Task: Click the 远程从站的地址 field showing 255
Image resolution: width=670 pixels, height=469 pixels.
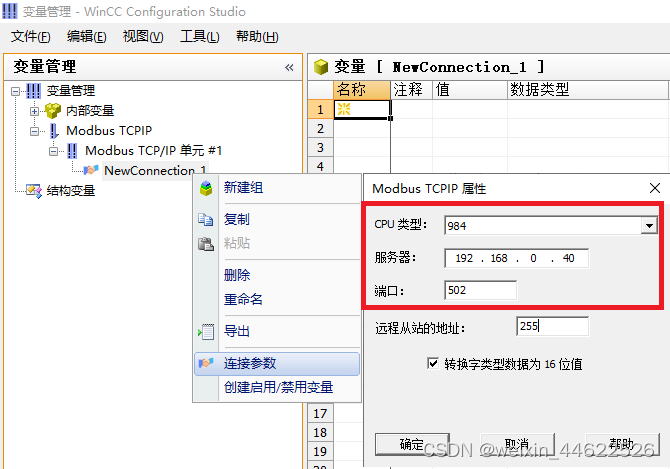Action: tap(552, 326)
